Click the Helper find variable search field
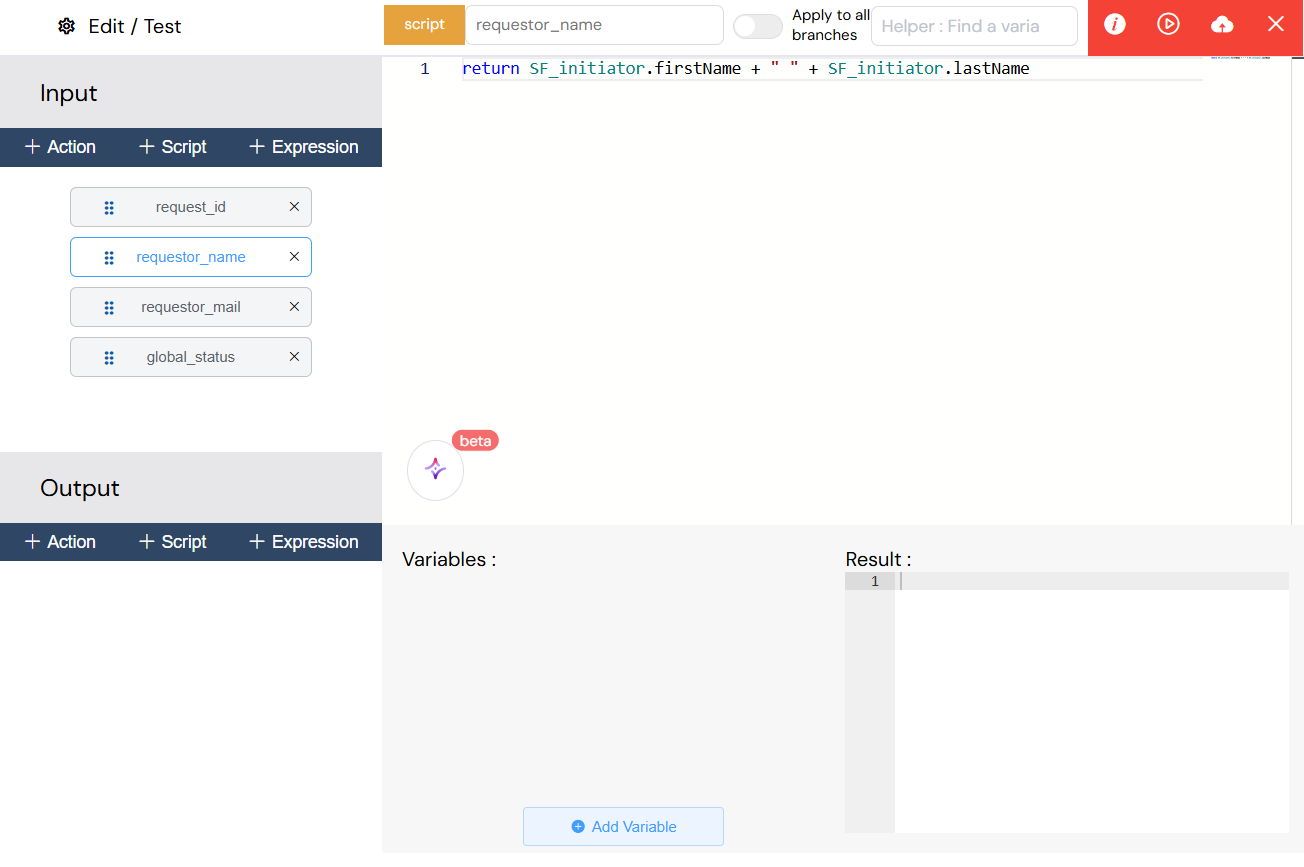This screenshot has width=1304, height=867. click(973, 26)
